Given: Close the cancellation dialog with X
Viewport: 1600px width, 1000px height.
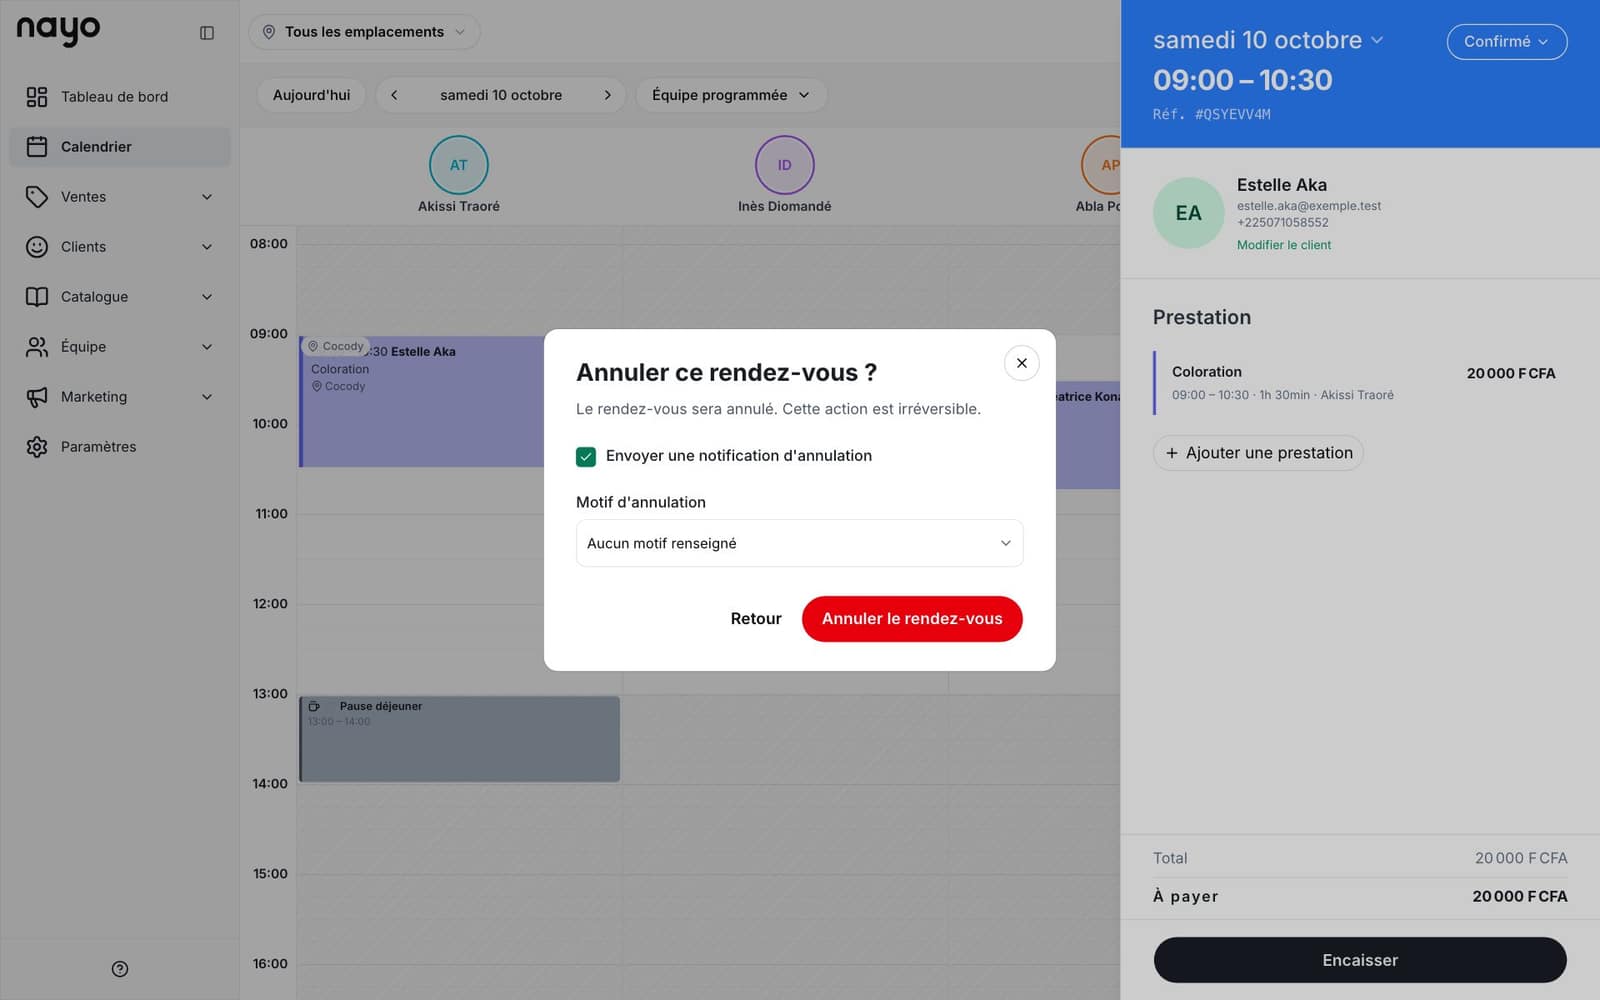Looking at the screenshot, I should point(1022,363).
